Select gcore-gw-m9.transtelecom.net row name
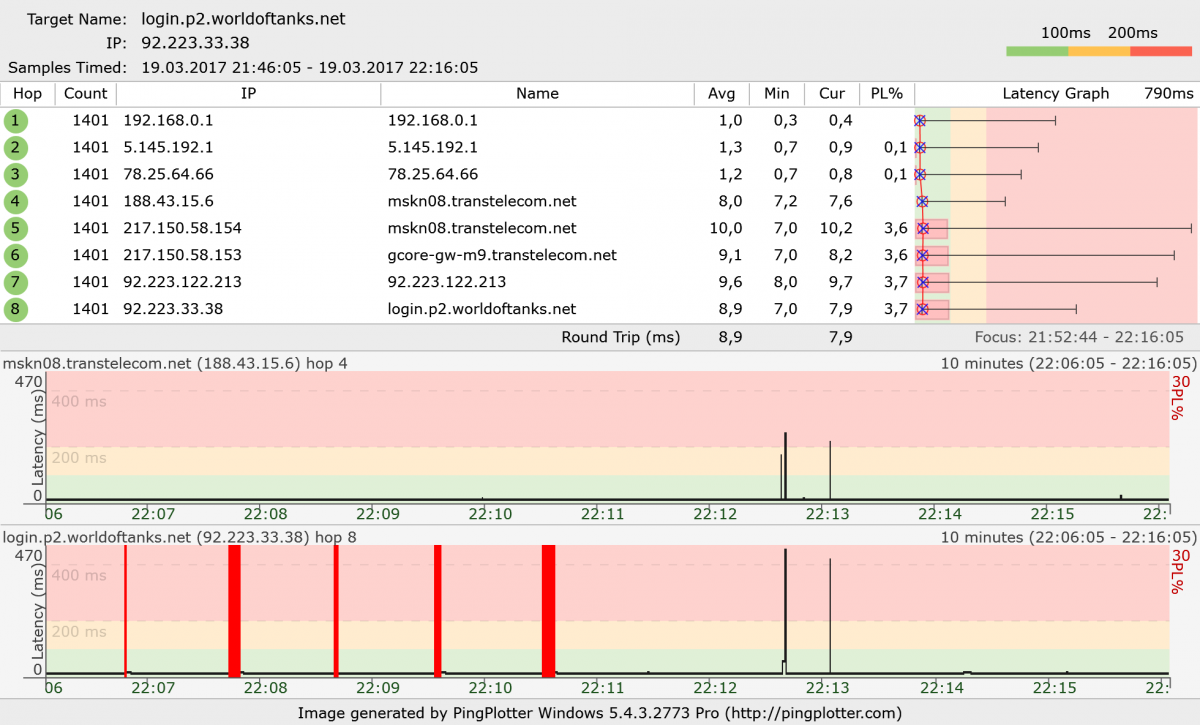The height and width of the screenshot is (725, 1200). pos(502,256)
